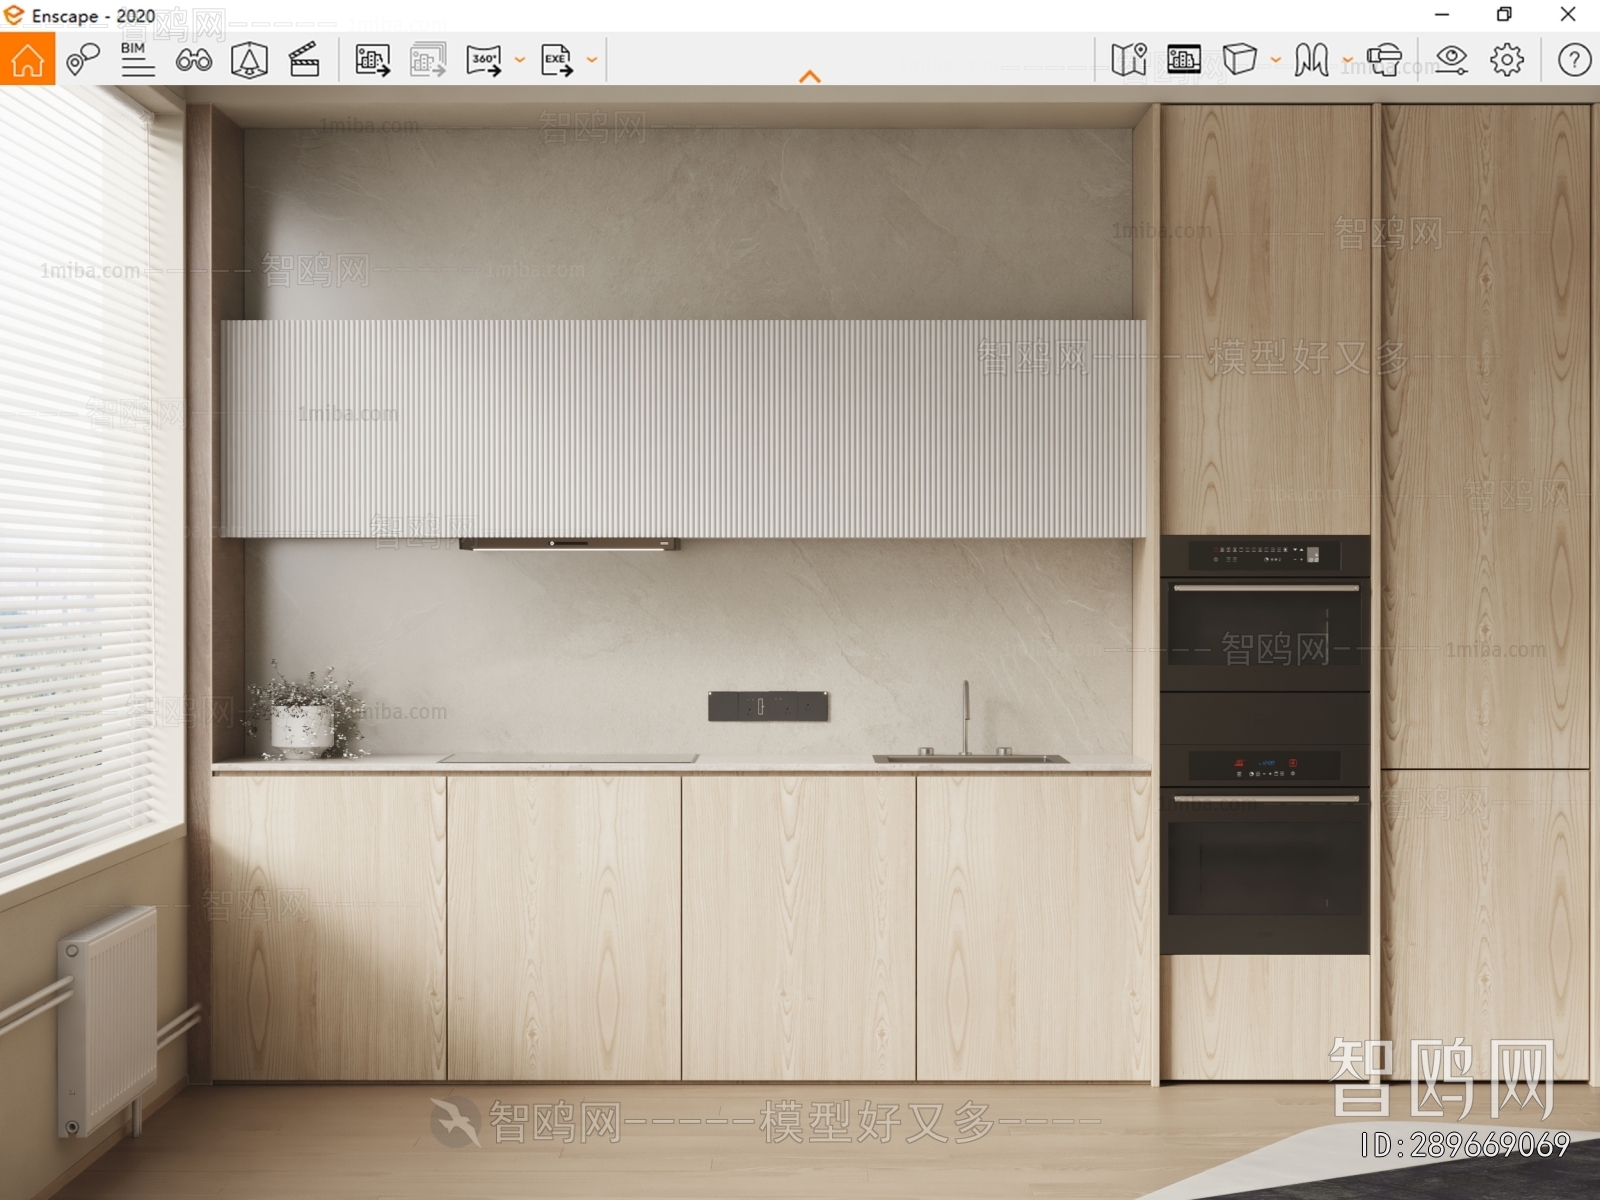This screenshot has height=1200, width=1600.
Task: Enable VR Headset mode
Action: [1385, 60]
